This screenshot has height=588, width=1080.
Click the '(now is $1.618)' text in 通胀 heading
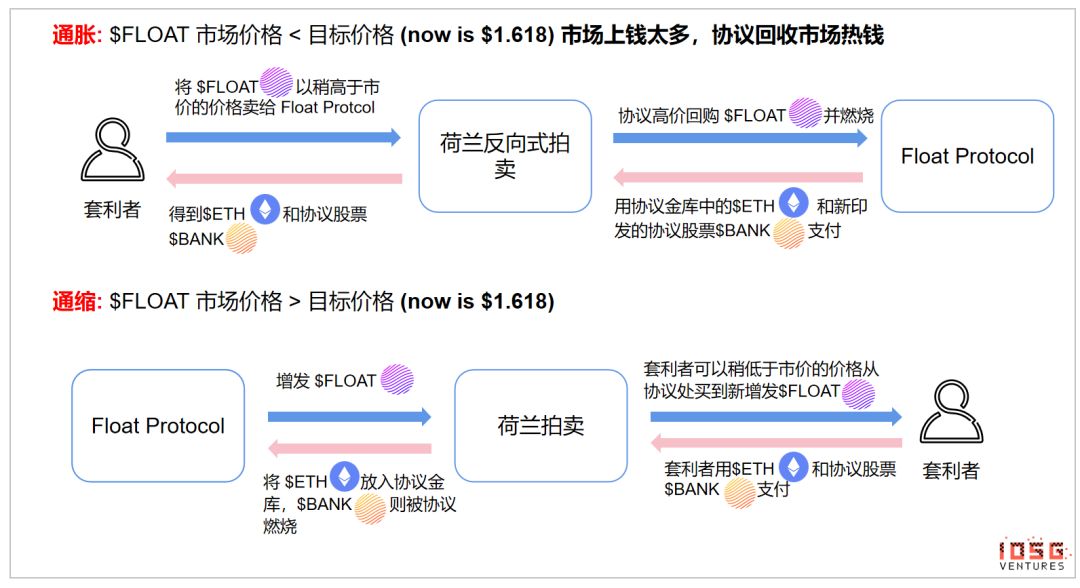(477, 34)
